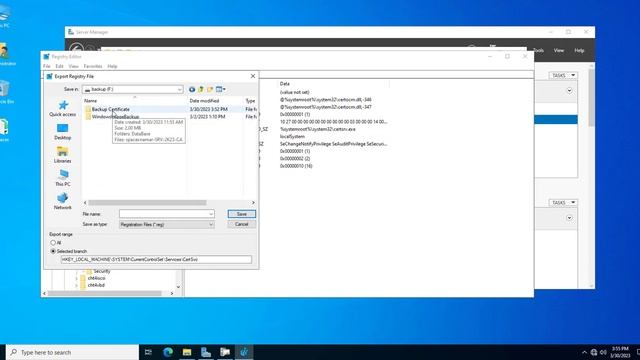Click the registry tree scroll down arrow
Image resolution: width=640 pixels, height=360 pixels.
(x=178, y=287)
